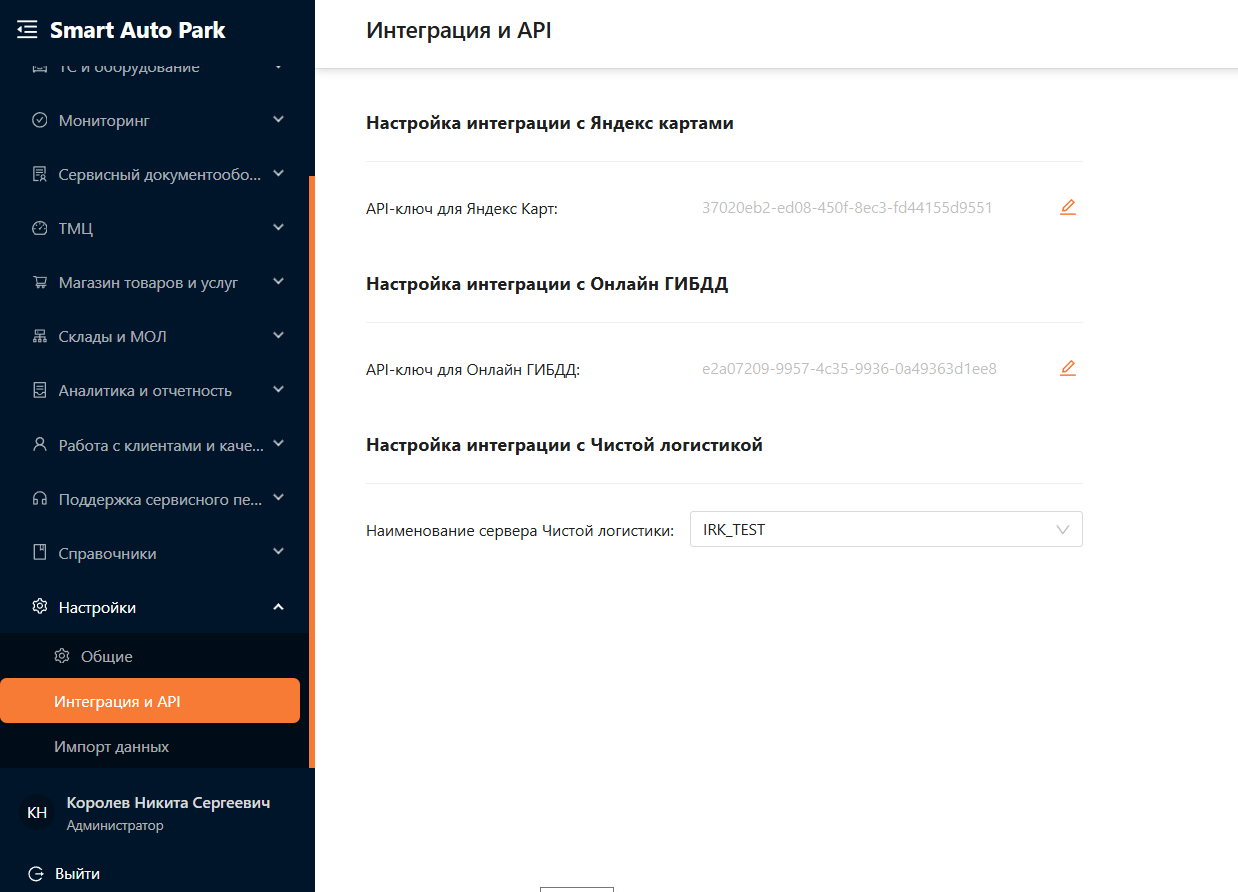Expand the Справочники menu chevron
The height and width of the screenshot is (892, 1238).
tap(278, 552)
